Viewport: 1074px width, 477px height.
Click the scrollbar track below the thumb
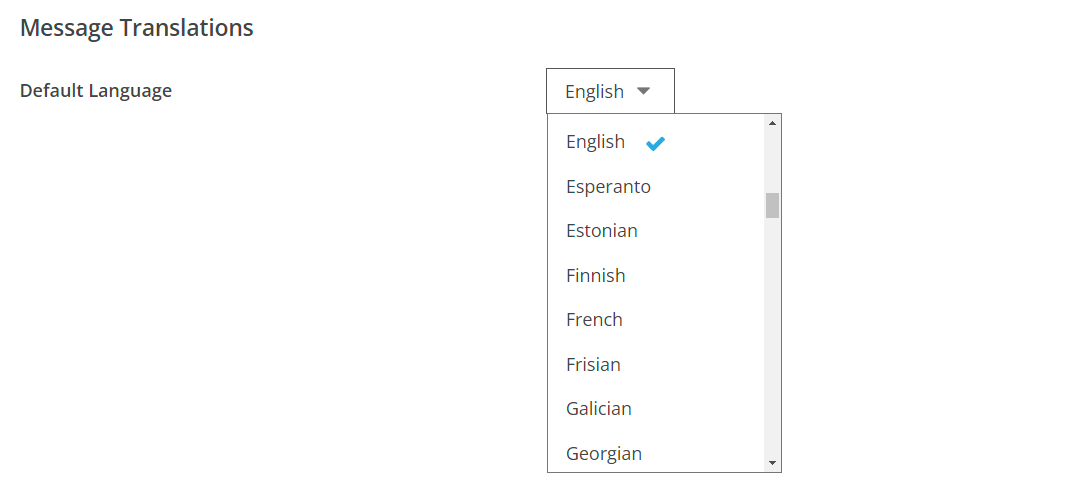(773, 336)
